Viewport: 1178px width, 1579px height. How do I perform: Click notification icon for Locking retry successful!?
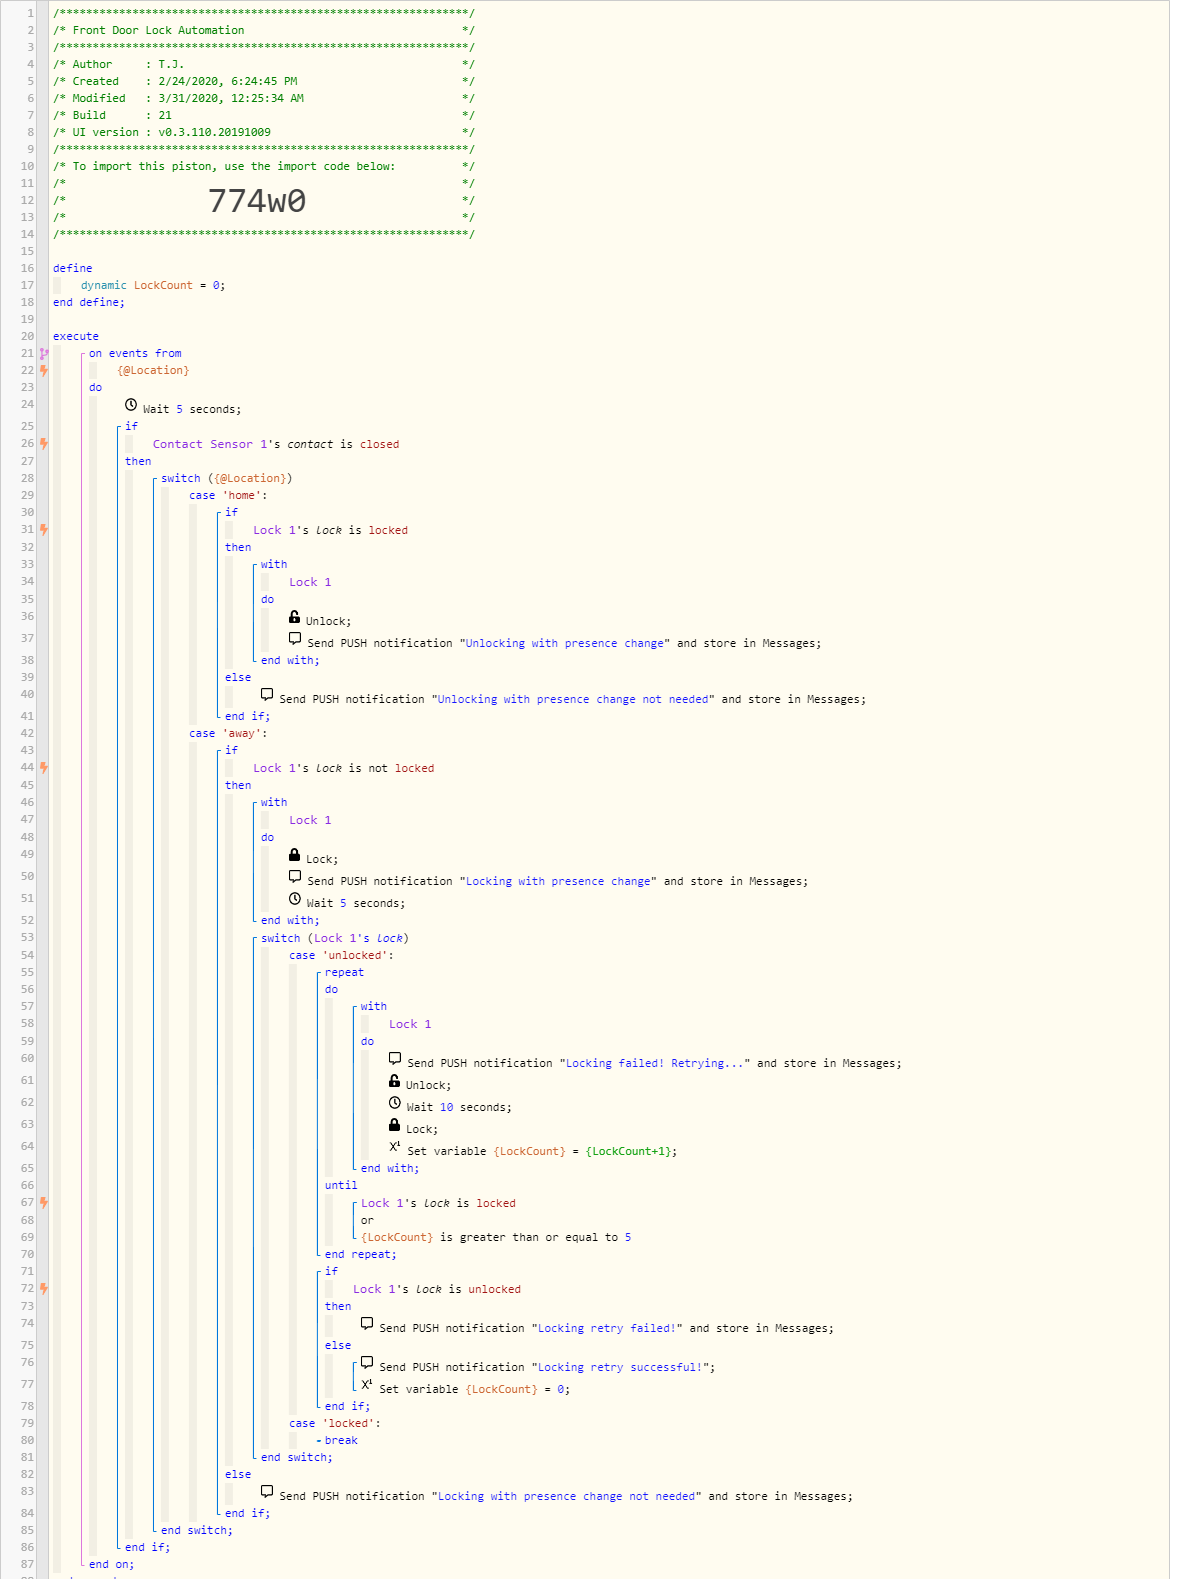point(367,1363)
